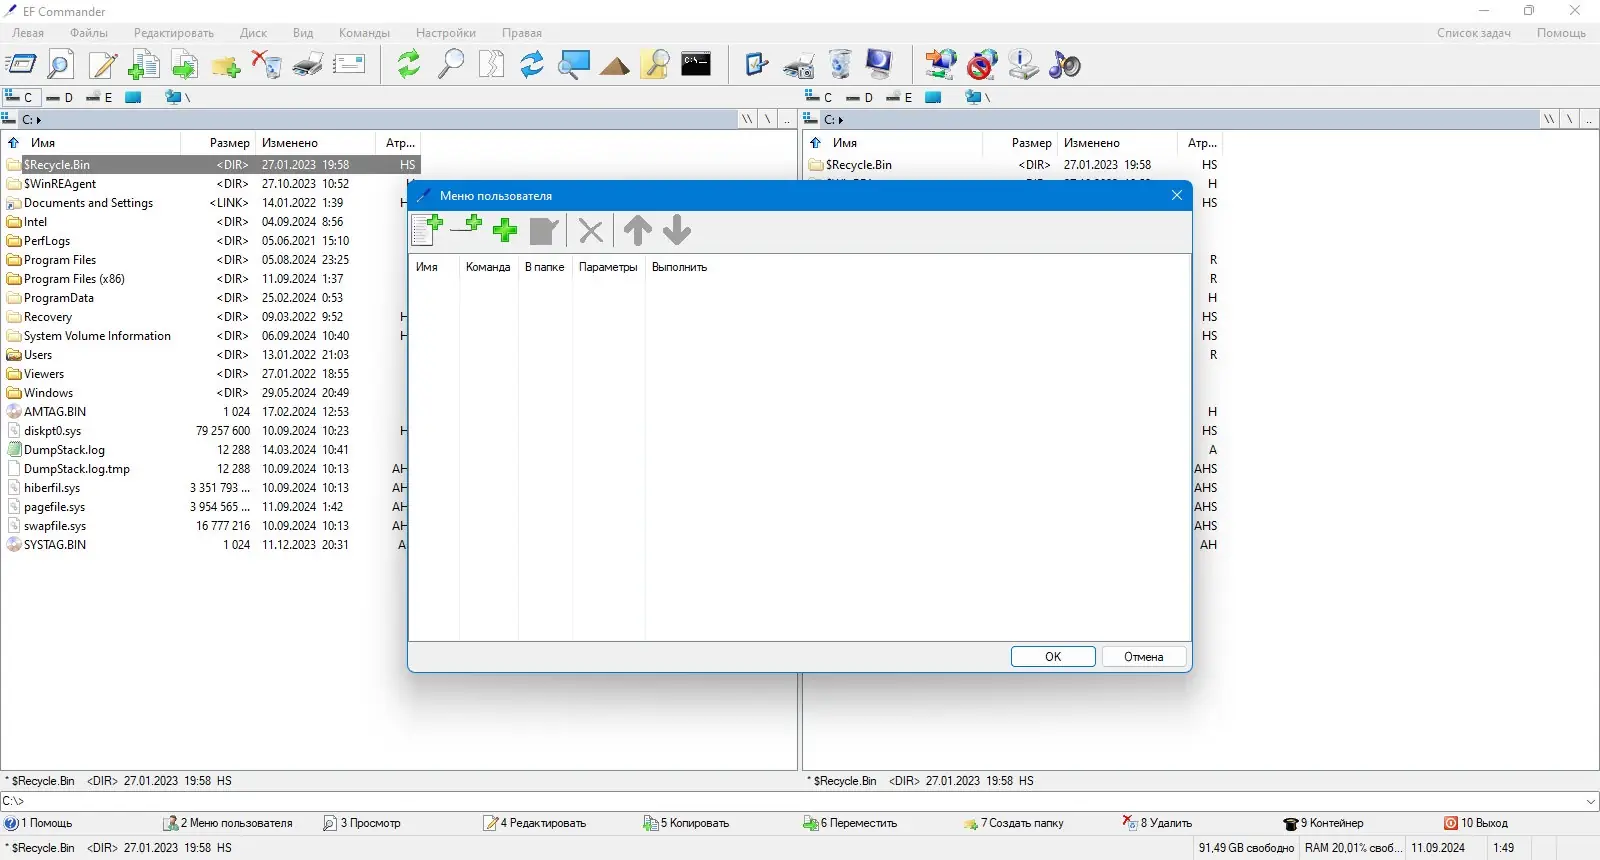Click the gray edit item icon in dialog
The height and width of the screenshot is (860, 1600).
tap(544, 231)
